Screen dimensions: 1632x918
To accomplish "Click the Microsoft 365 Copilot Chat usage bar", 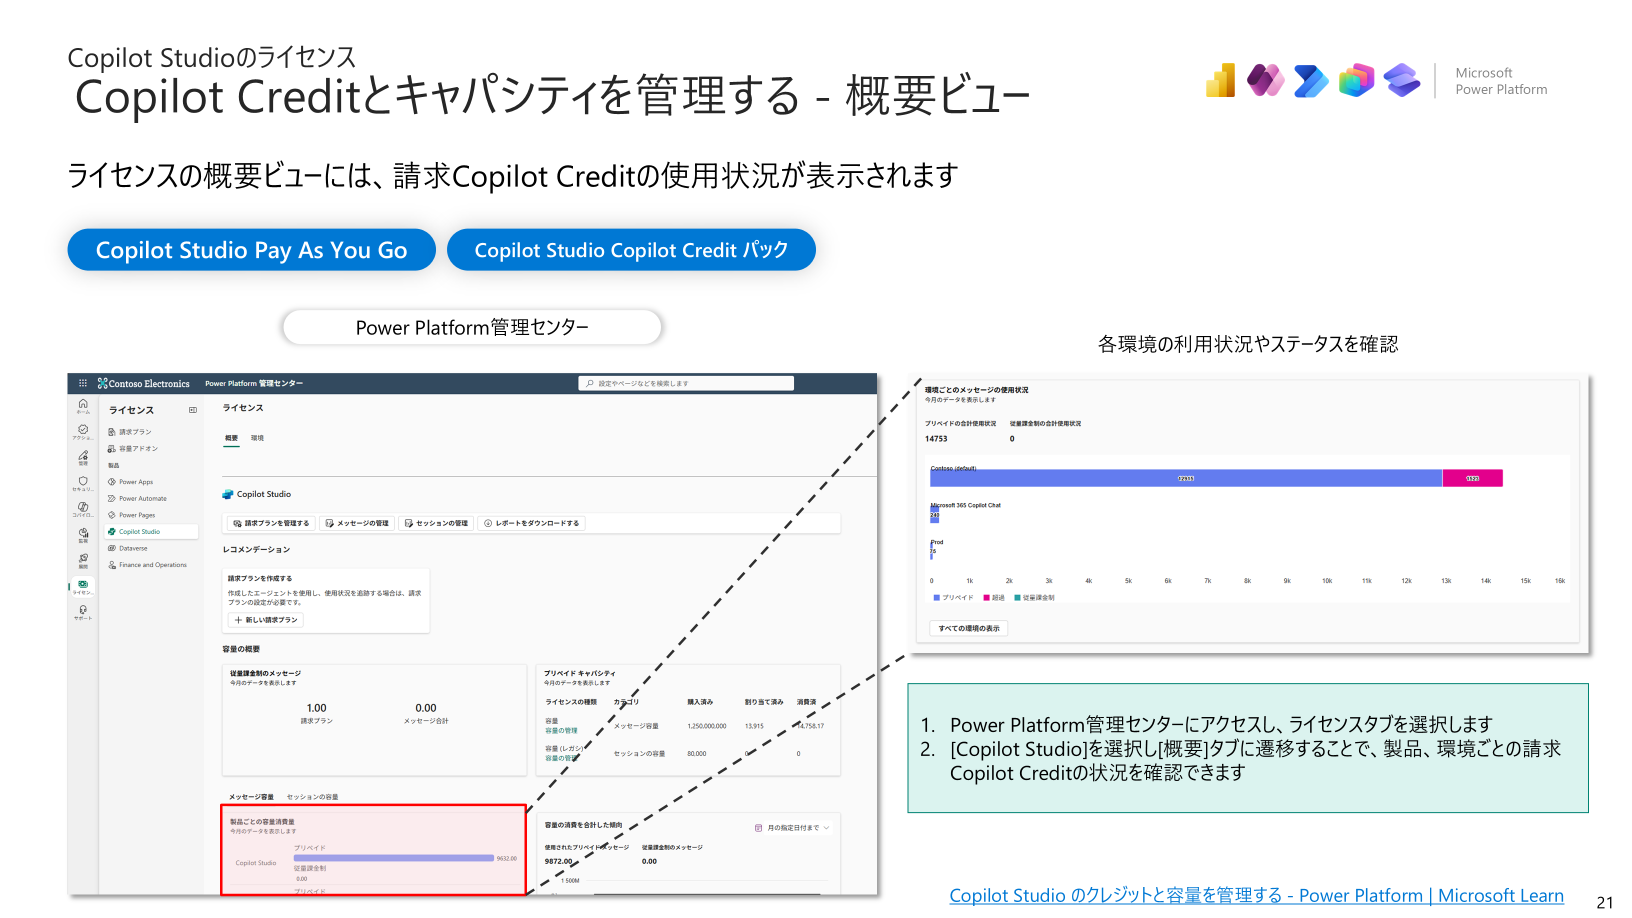I will pyautogui.click(x=935, y=516).
